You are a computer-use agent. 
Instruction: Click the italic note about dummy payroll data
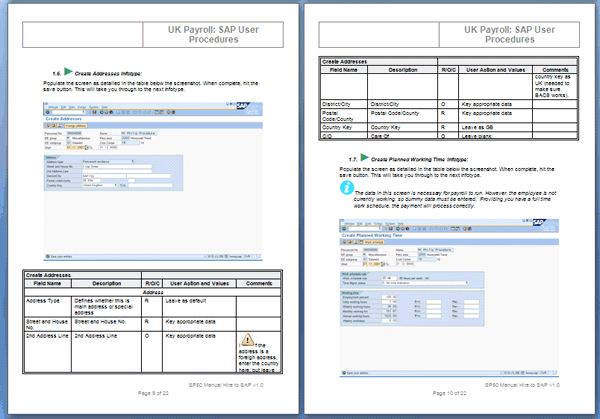[x=455, y=199]
